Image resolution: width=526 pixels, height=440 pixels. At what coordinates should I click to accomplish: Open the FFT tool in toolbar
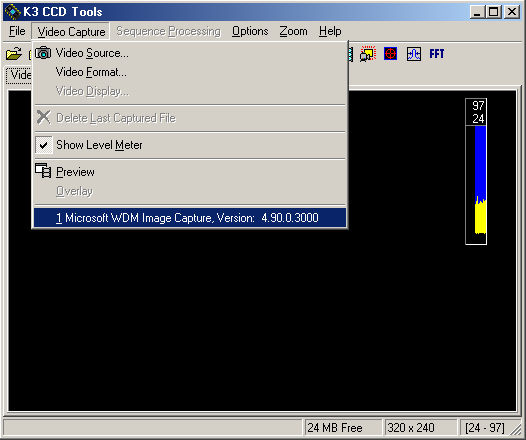tap(436, 54)
